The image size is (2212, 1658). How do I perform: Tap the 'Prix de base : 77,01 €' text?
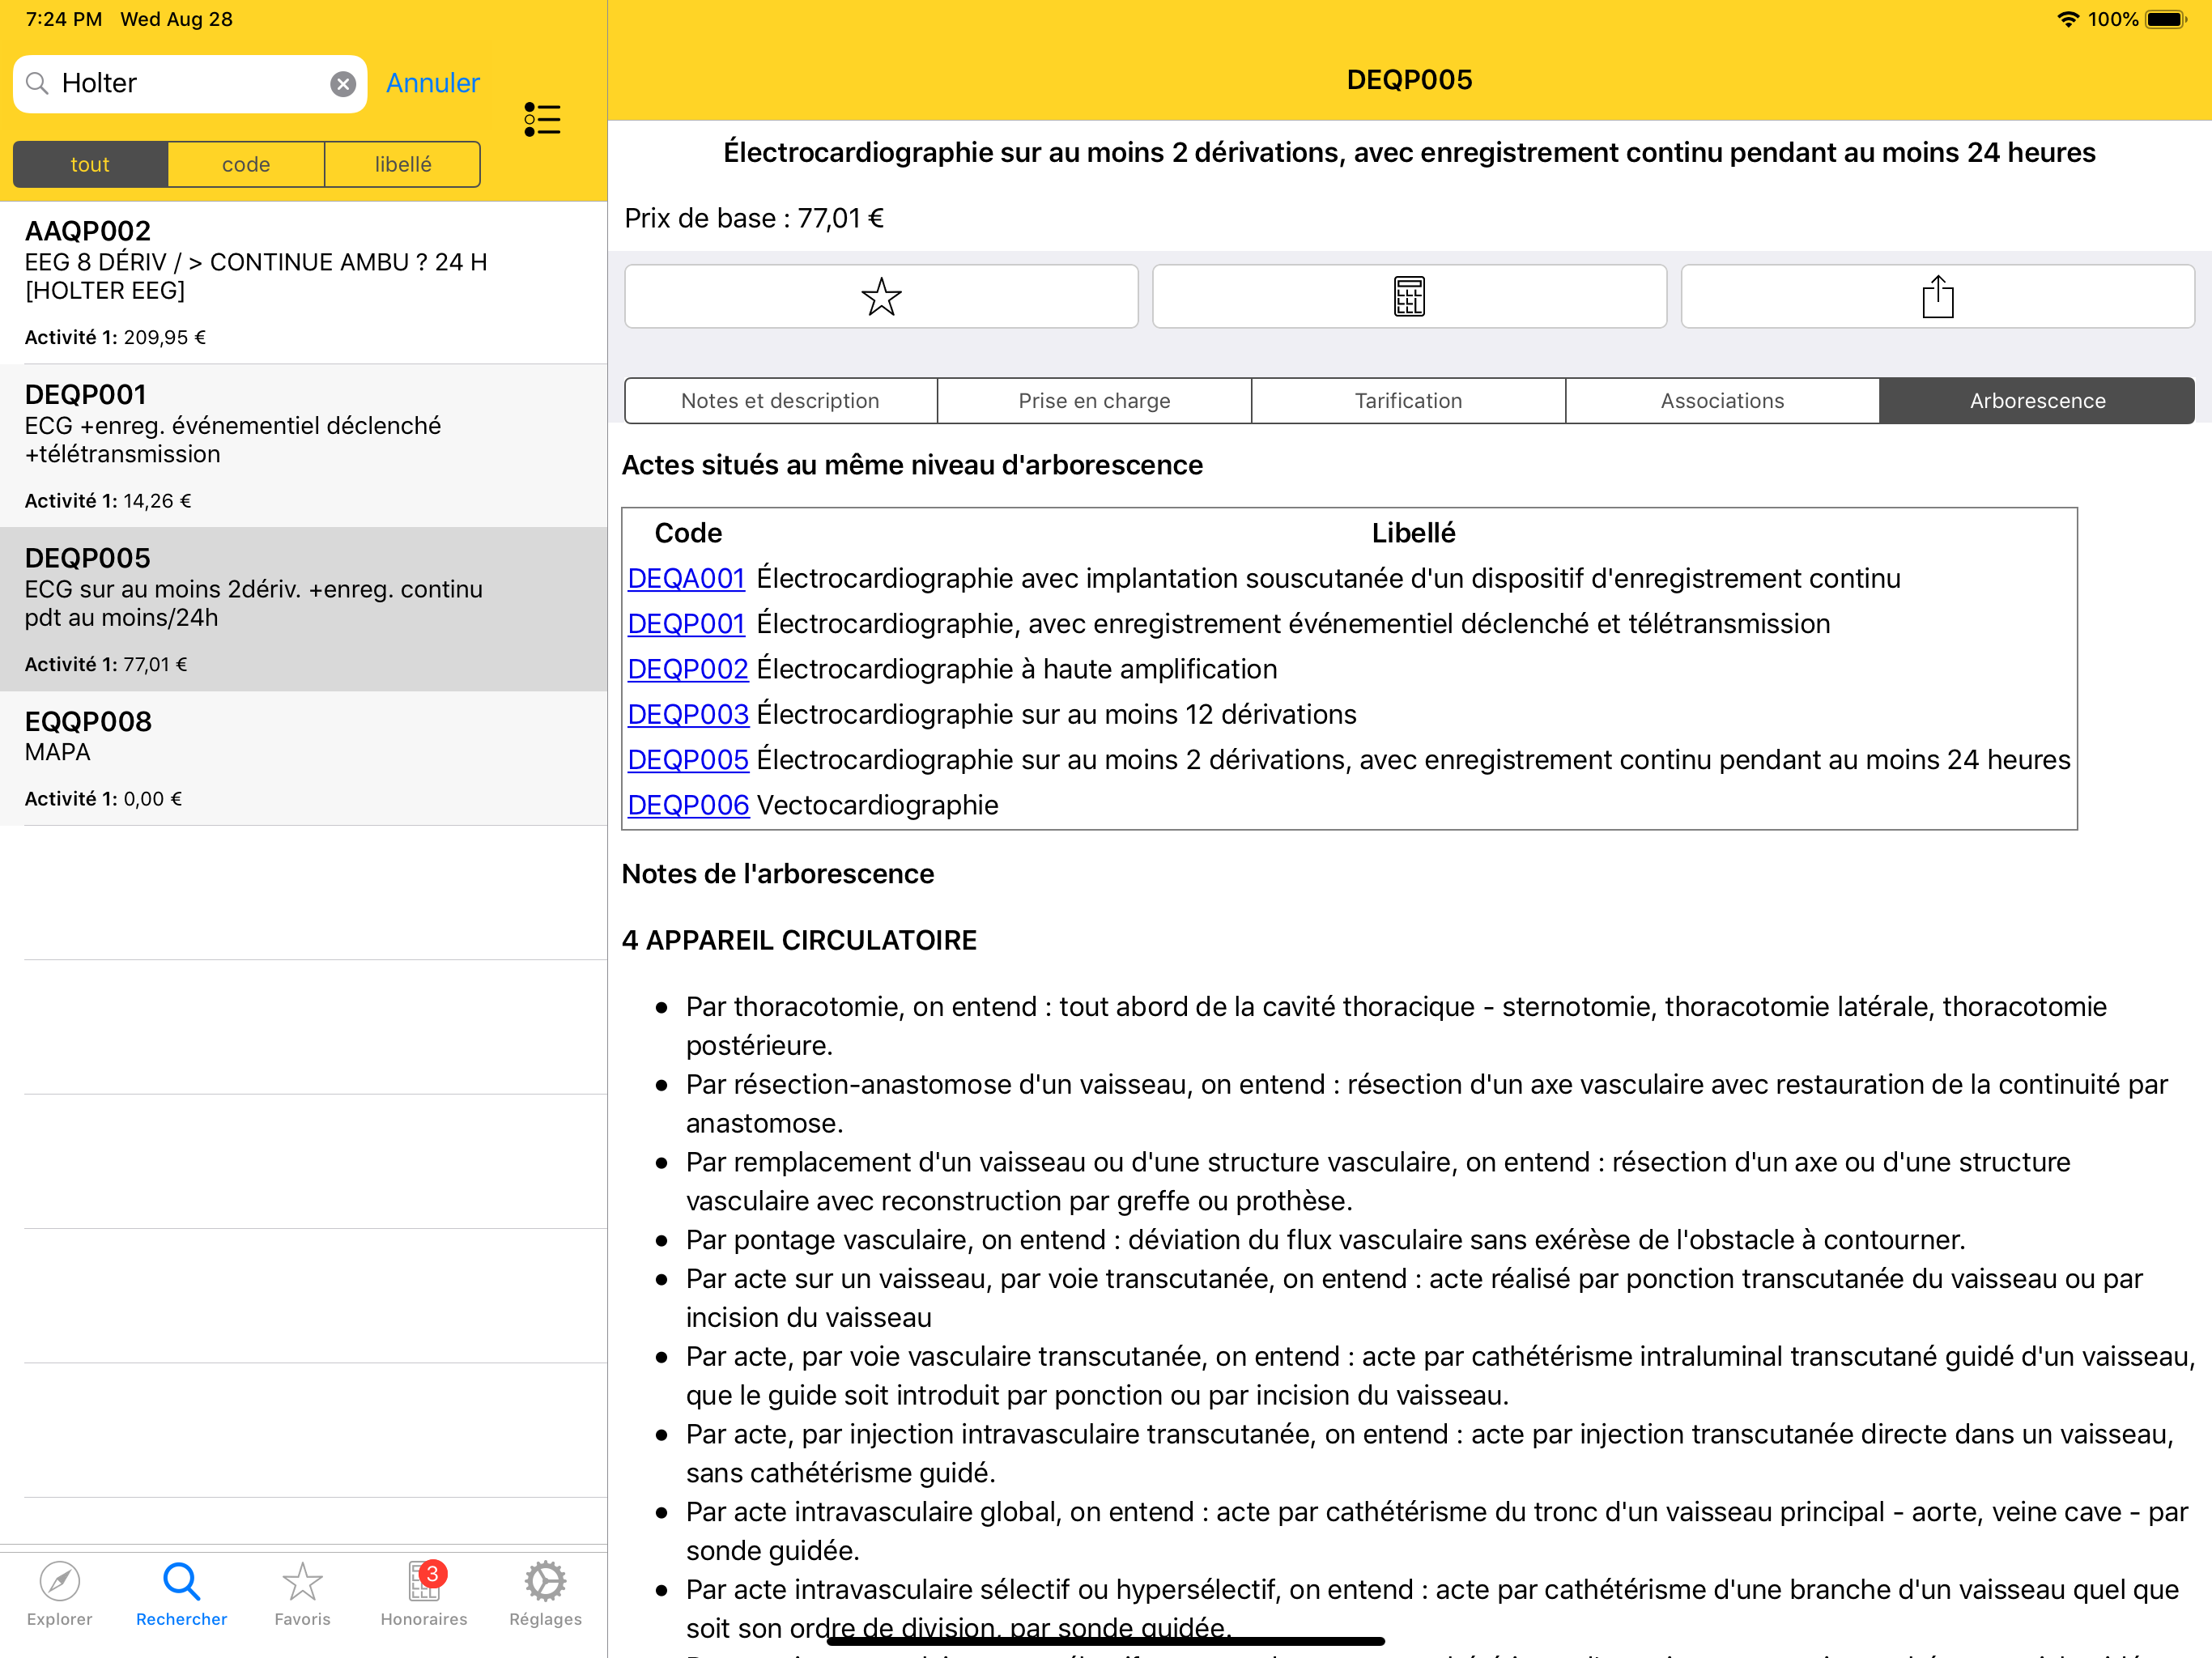pos(754,219)
